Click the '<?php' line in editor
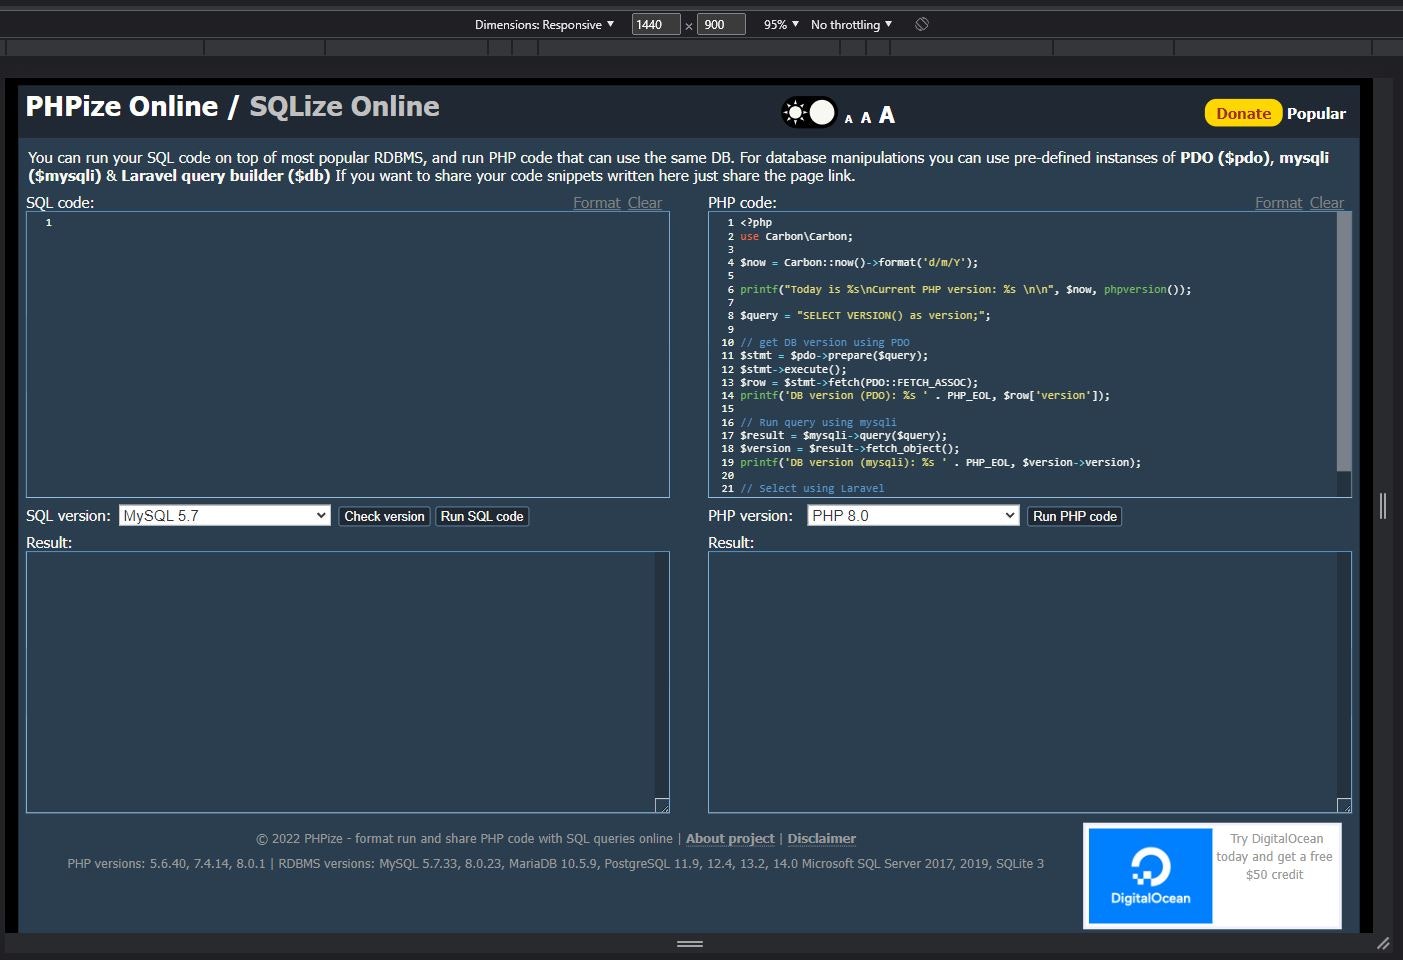The height and width of the screenshot is (960, 1403). [x=756, y=223]
